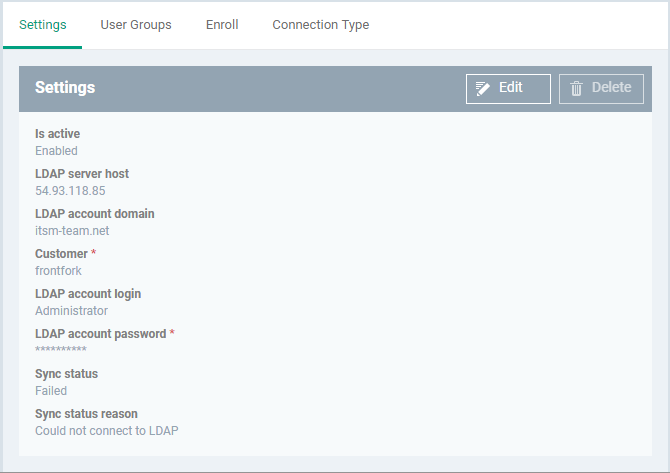The width and height of the screenshot is (670, 473).
Task: Click the LDAP account domain label
Action: coord(95,214)
